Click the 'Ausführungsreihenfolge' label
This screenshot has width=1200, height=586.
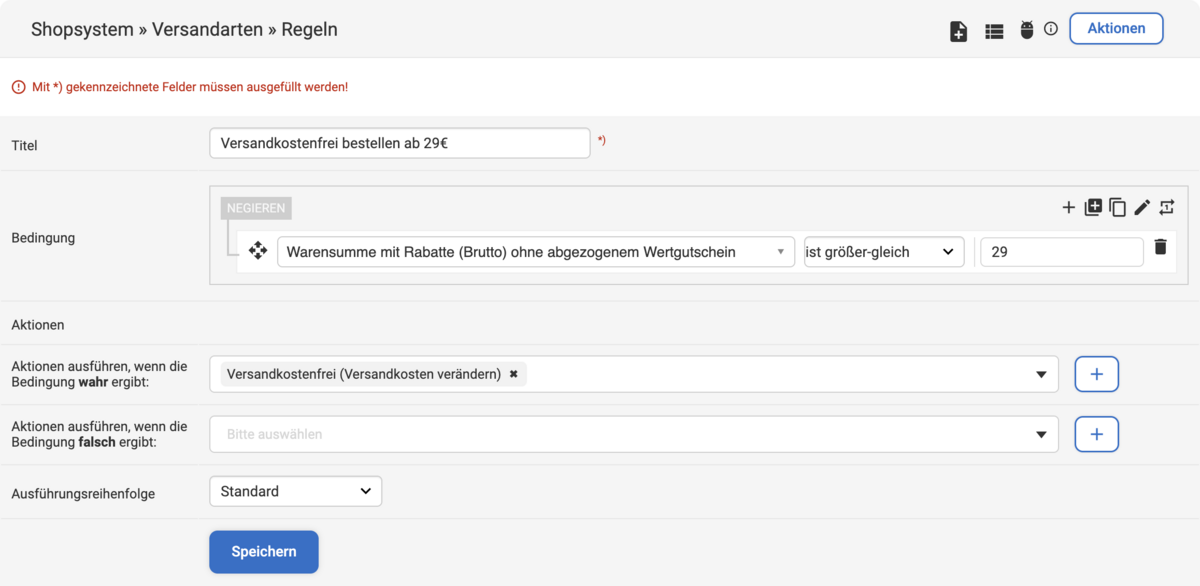click(83, 493)
